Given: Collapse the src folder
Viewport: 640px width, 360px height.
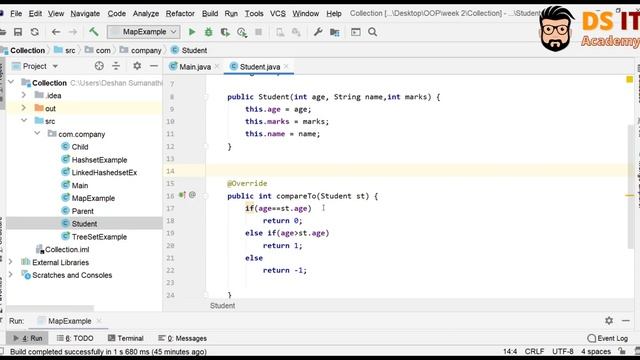Looking at the screenshot, I should [x=24, y=121].
